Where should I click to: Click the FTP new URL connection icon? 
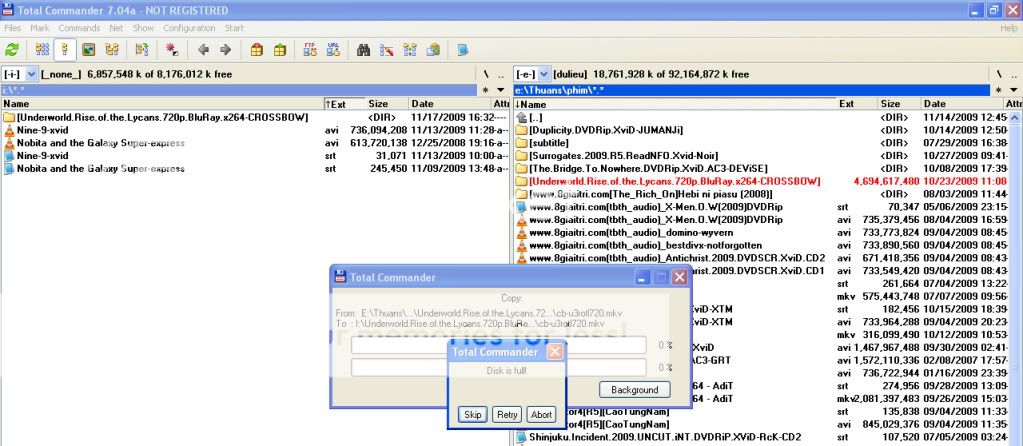pyautogui.click(x=332, y=48)
